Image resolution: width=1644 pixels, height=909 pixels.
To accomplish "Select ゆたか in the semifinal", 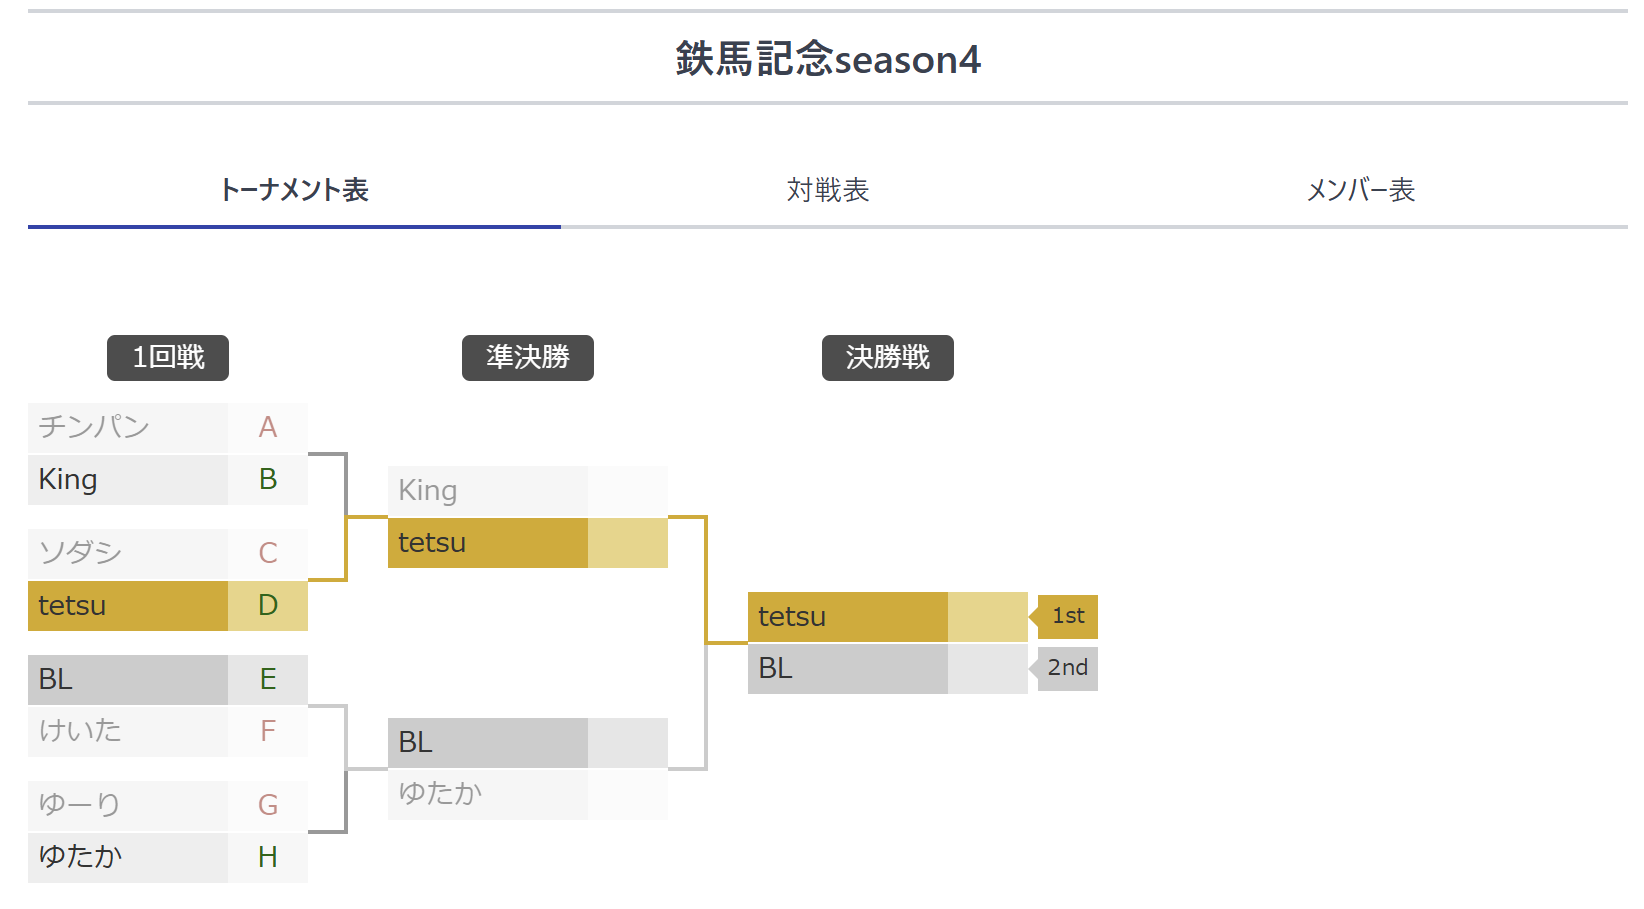I will point(487,794).
